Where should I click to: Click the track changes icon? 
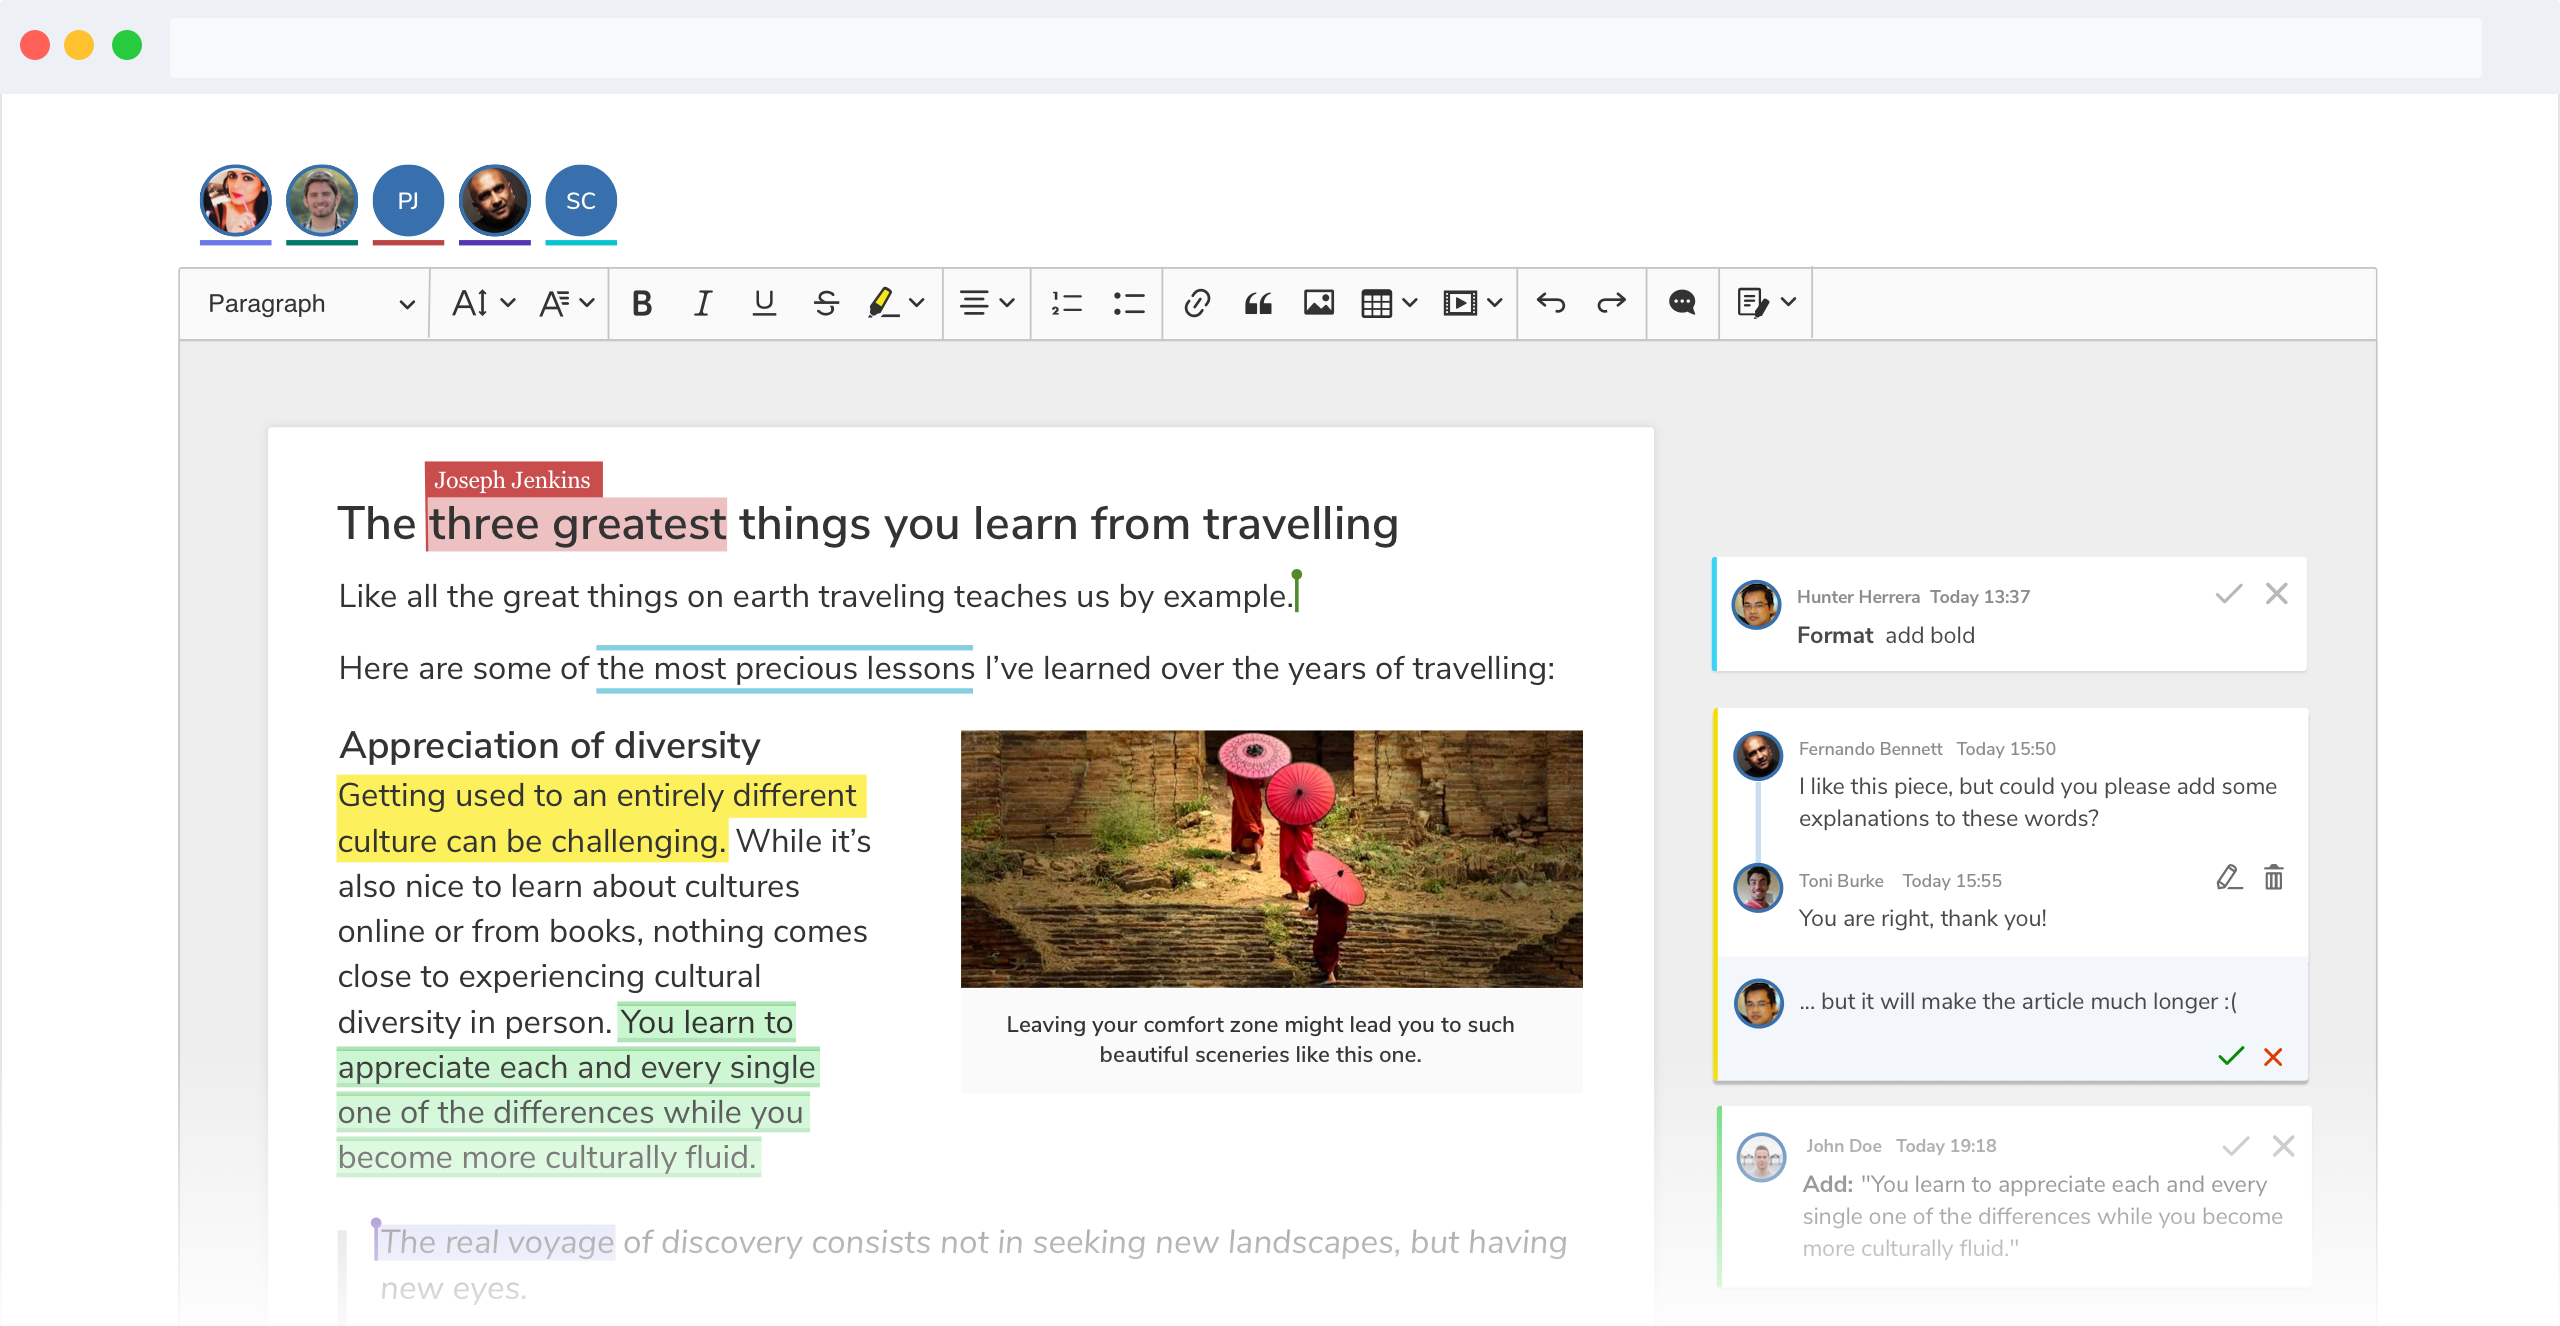point(1753,303)
